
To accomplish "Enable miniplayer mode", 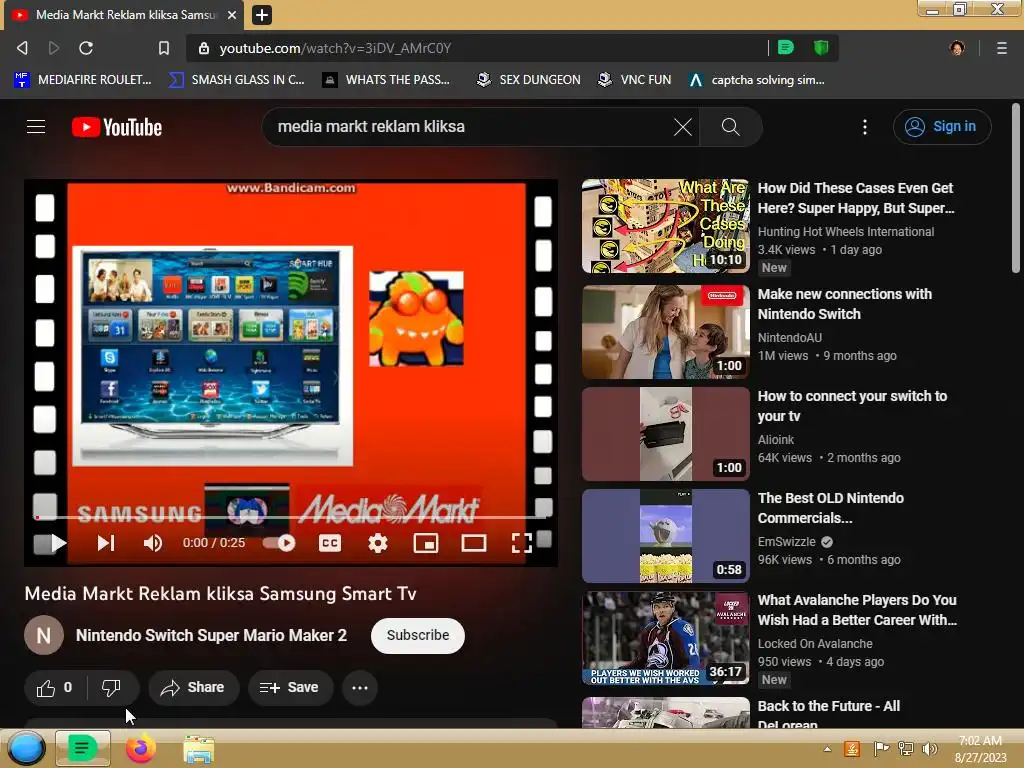I will pos(426,543).
